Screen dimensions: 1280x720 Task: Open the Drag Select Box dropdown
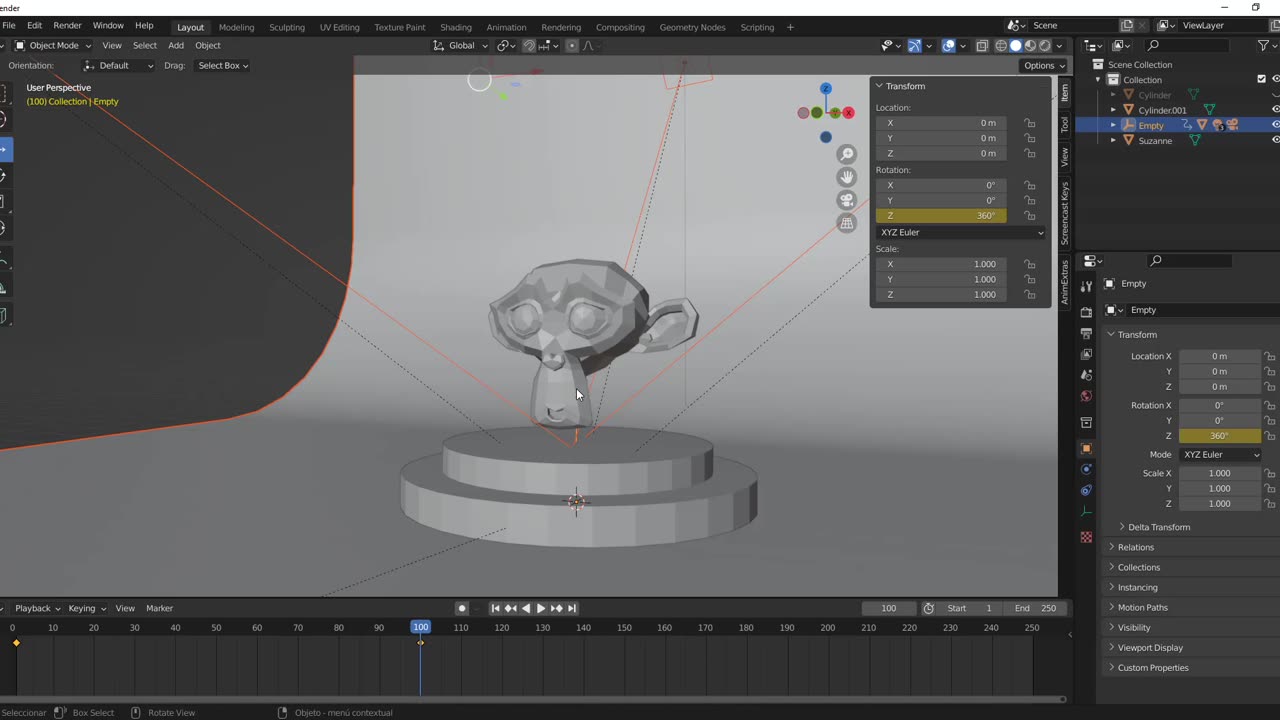[222, 65]
